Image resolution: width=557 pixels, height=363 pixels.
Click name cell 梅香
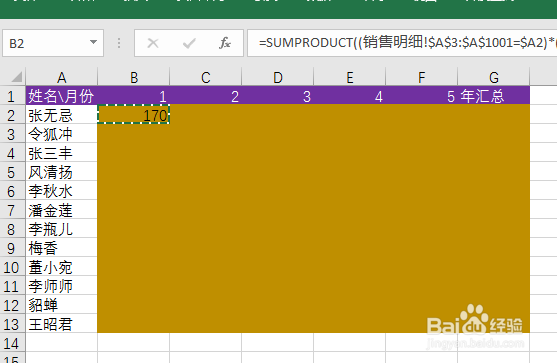[61, 248]
